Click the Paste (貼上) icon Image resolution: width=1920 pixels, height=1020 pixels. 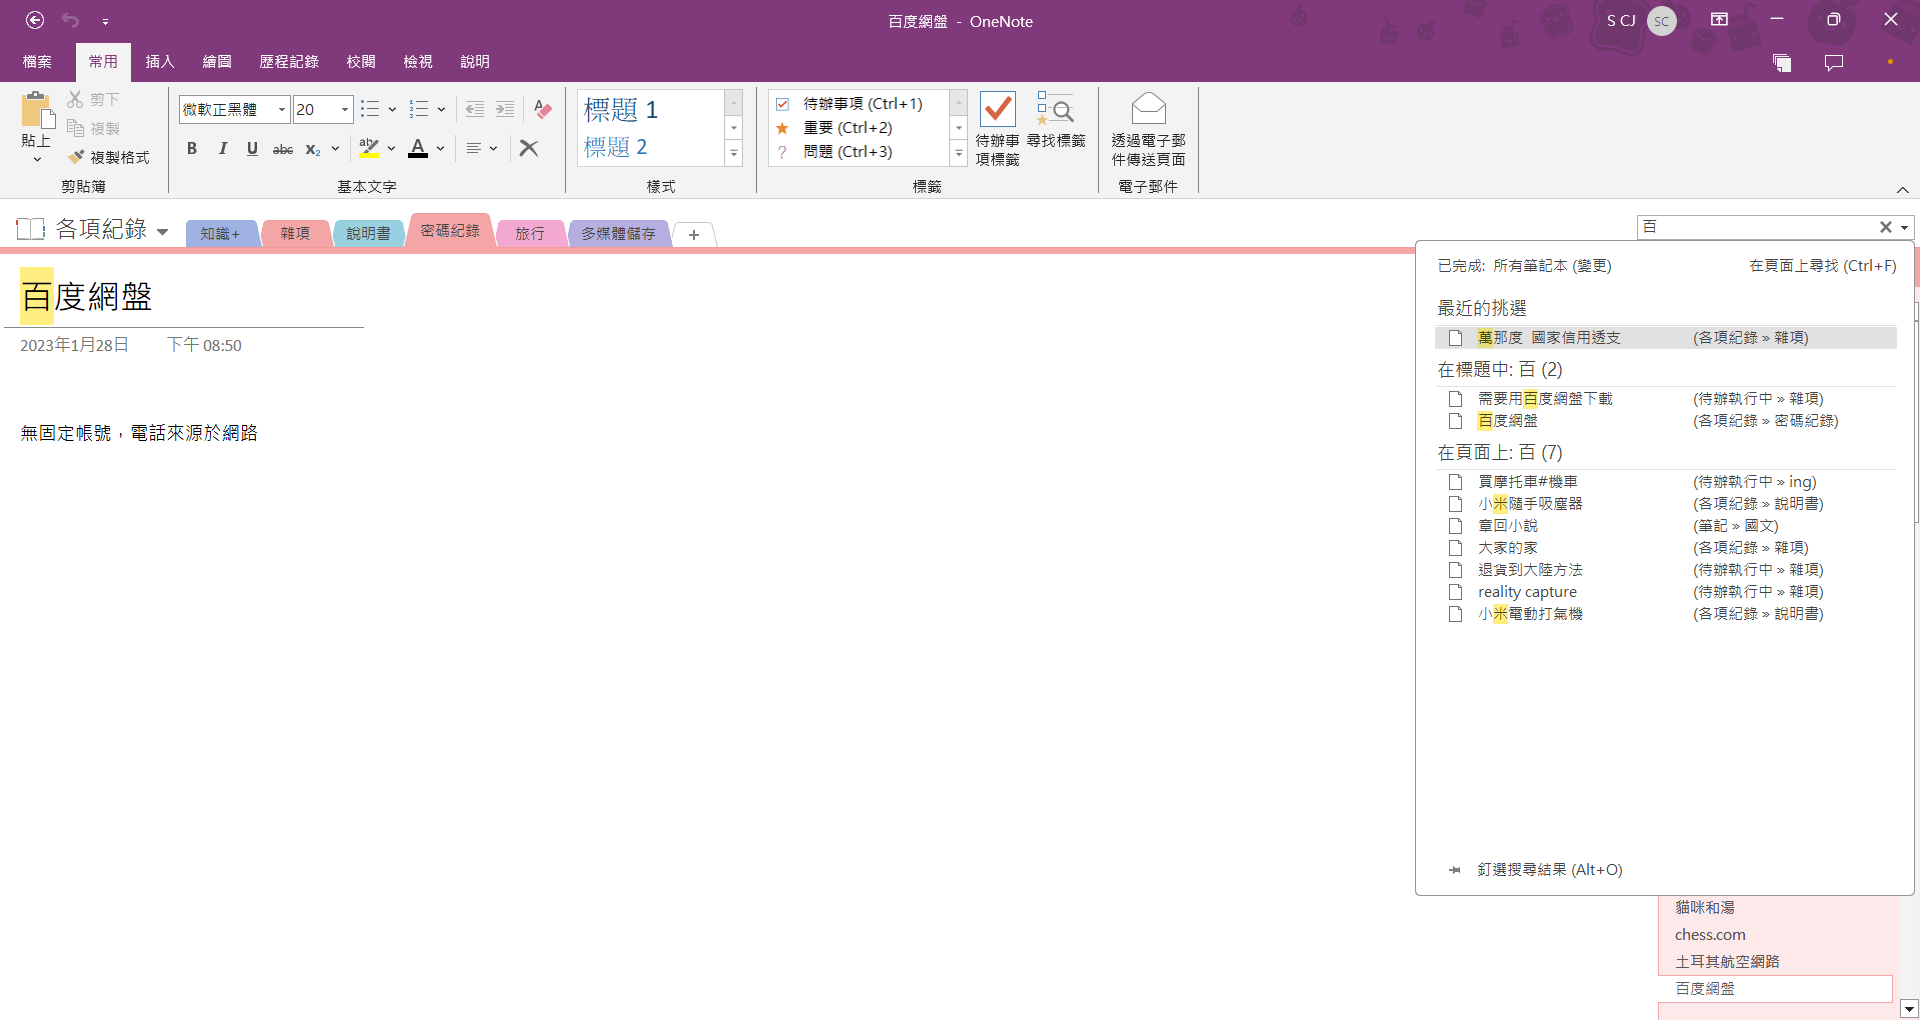point(37,111)
